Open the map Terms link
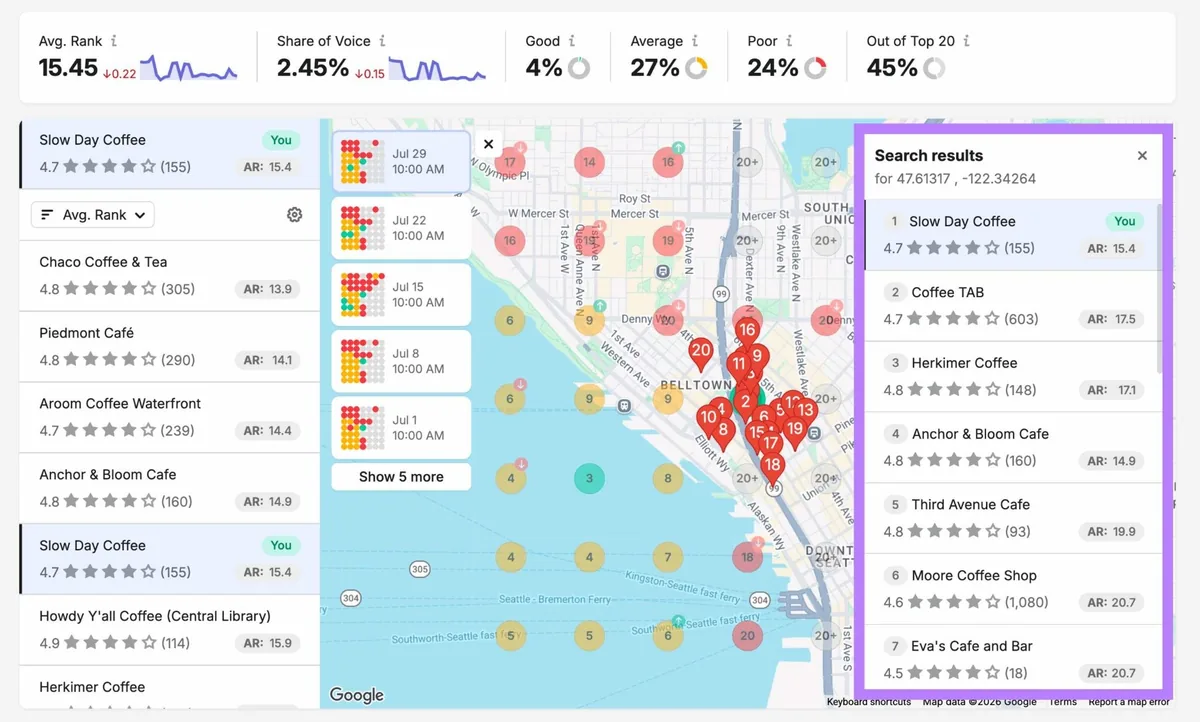 coord(1063,702)
